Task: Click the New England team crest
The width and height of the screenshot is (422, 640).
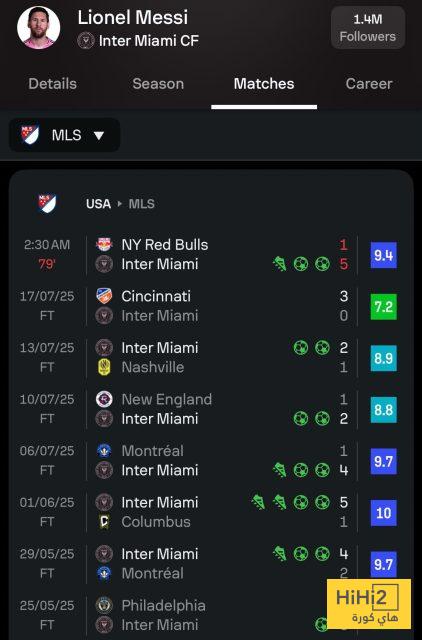Action: (x=104, y=399)
